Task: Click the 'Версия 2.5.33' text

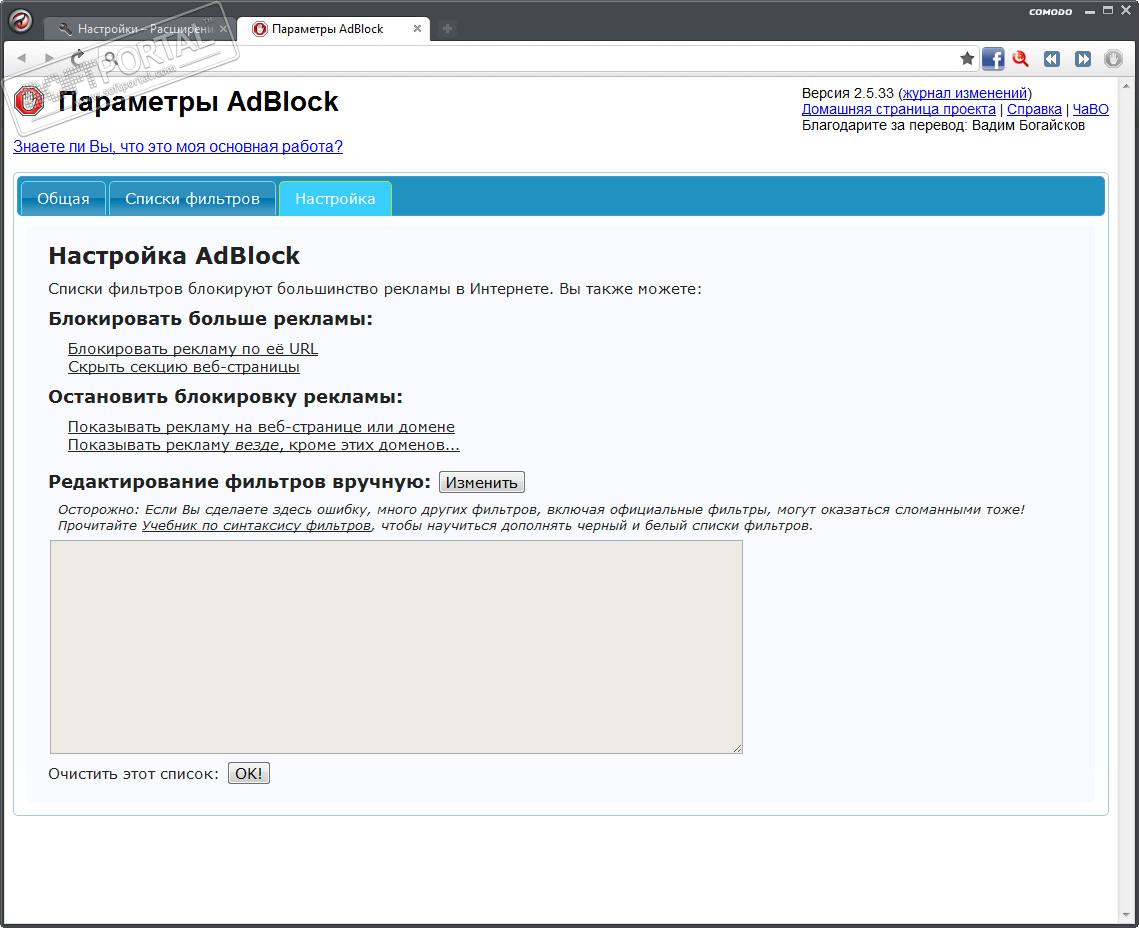Action: point(848,93)
